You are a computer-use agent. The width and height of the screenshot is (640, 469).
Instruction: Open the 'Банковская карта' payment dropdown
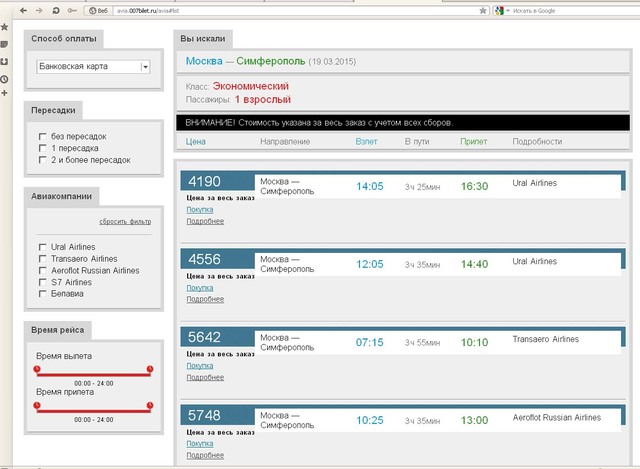coord(93,67)
